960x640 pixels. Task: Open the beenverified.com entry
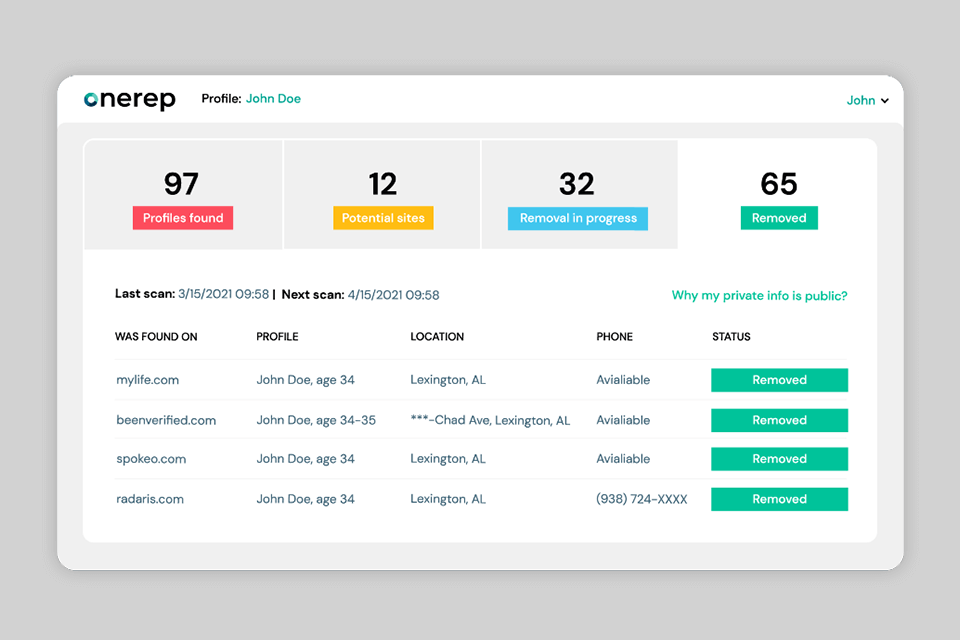(x=166, y=420)
